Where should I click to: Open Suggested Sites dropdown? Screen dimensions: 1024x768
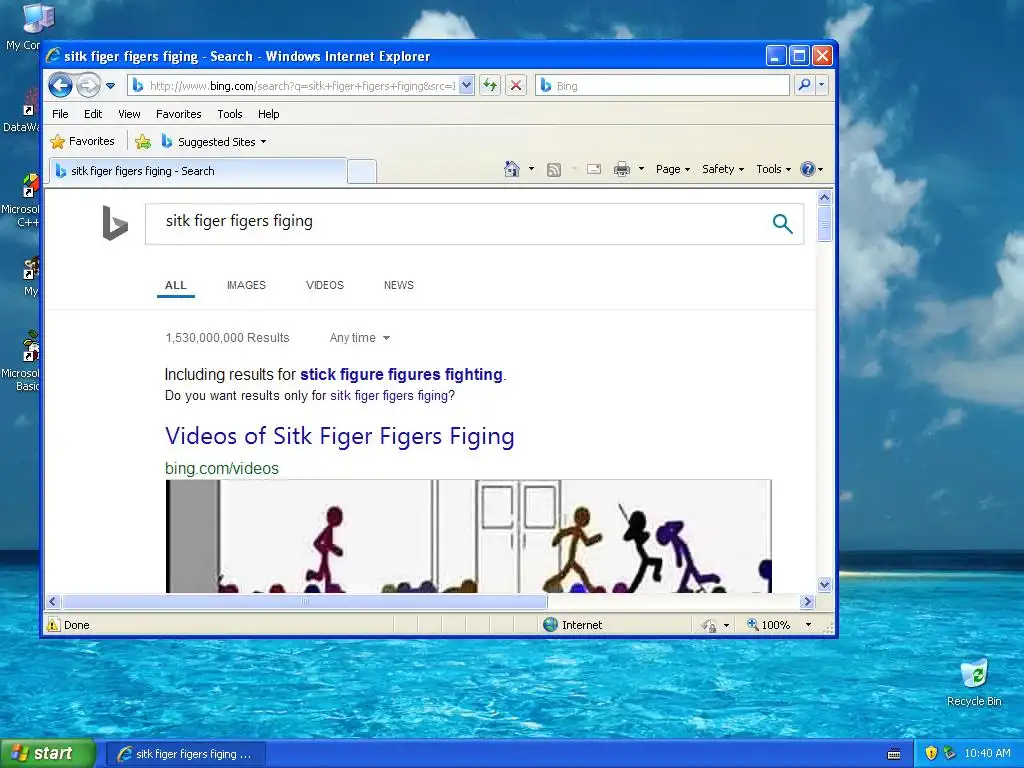pyautogui.click(x=214, y=142)
